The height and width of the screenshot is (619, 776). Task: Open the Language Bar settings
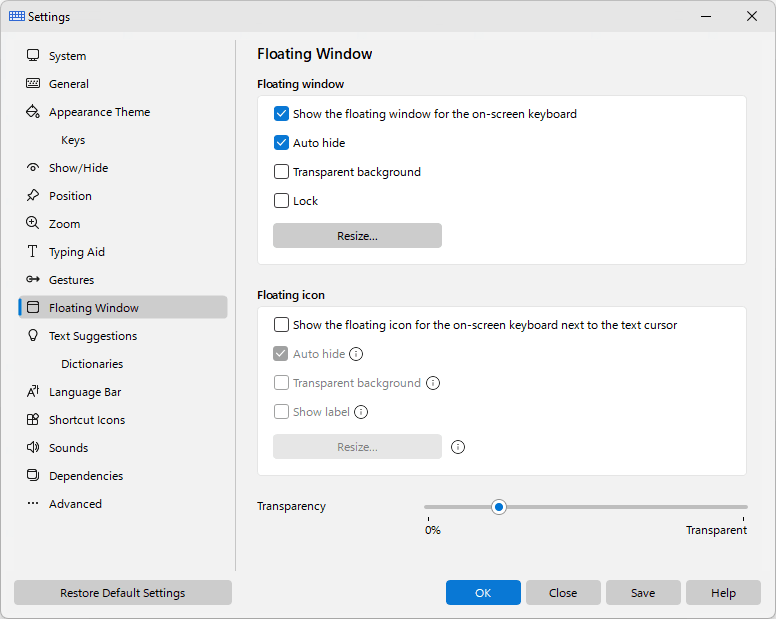[123, 392]
